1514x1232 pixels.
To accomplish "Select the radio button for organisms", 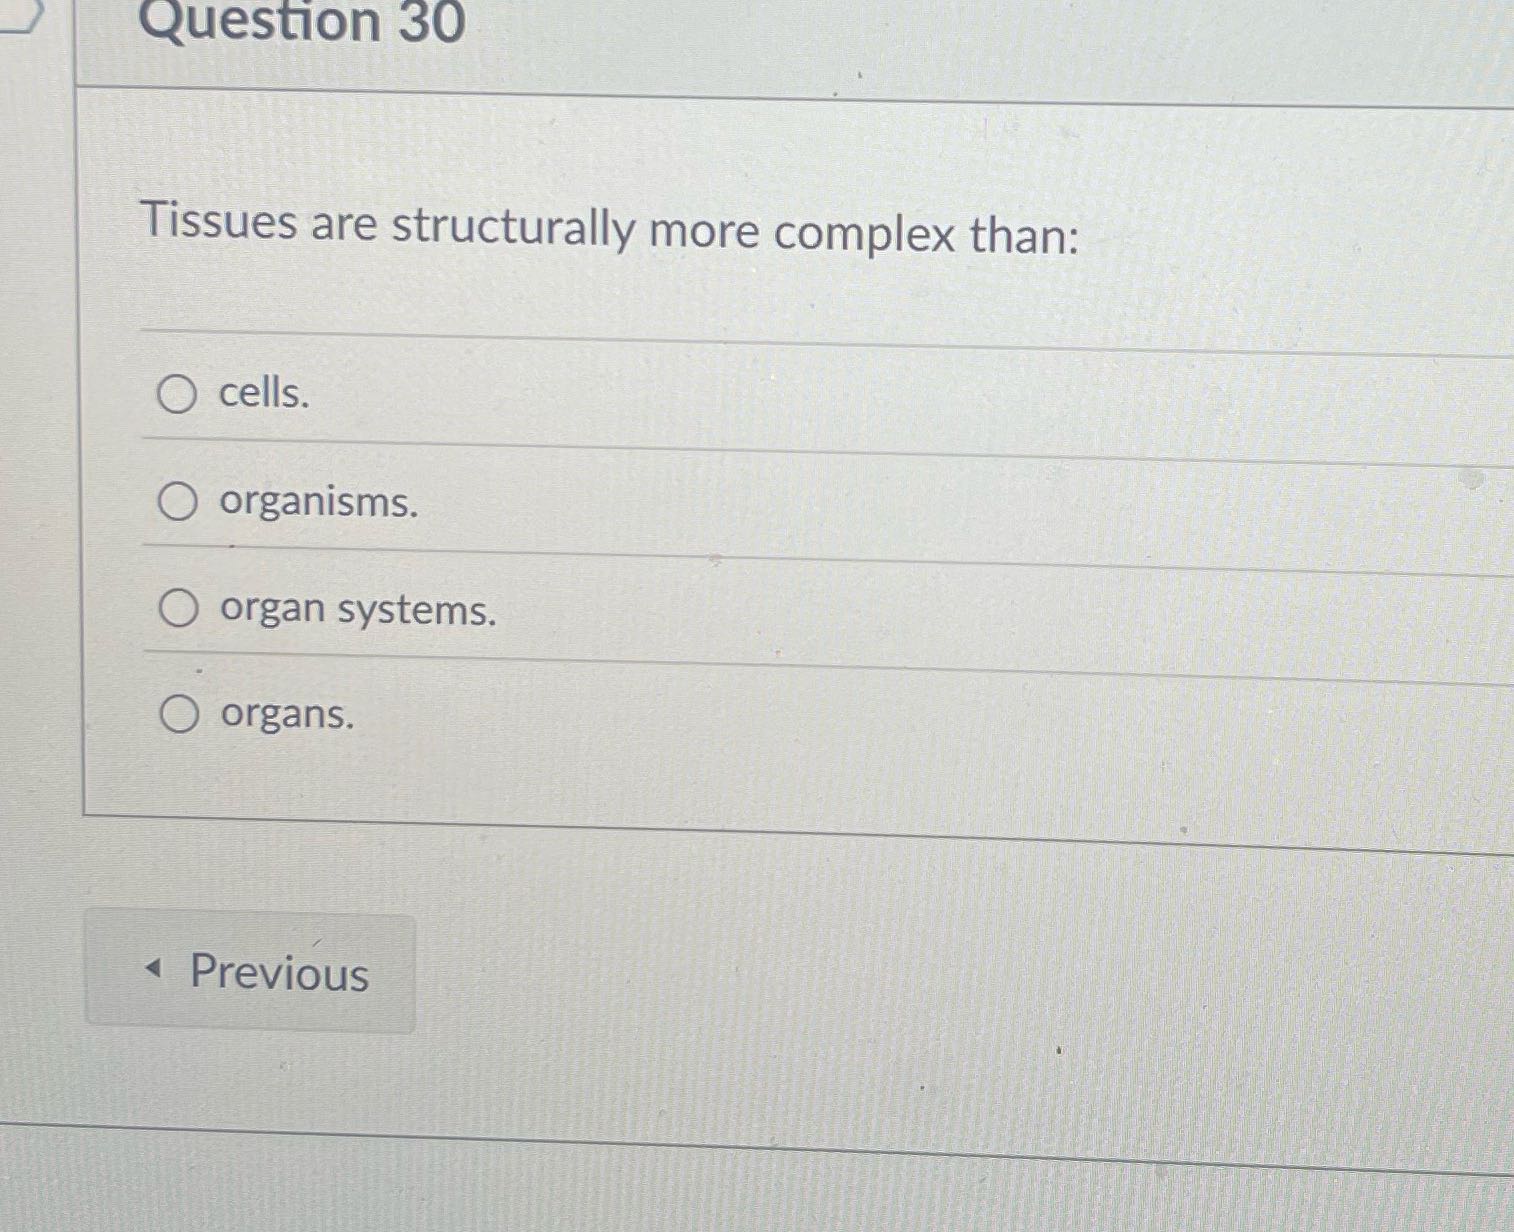I will coord(178,503).
